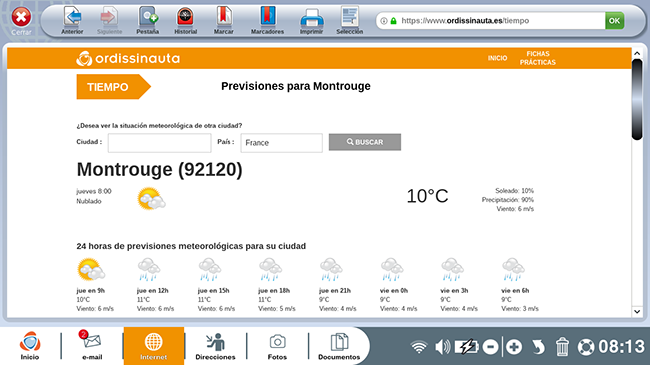Click the vie en 0h rain icon
The height and width of the screenshot is (365, 650).
pos(392,269)
